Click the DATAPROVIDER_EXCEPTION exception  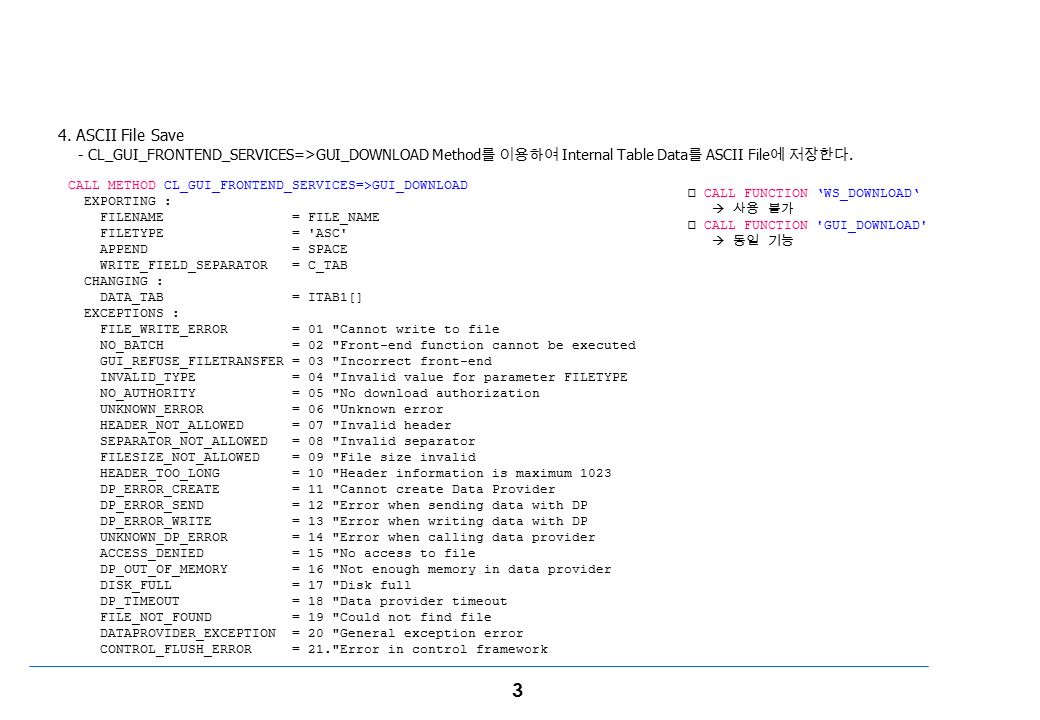click(188, 633)
